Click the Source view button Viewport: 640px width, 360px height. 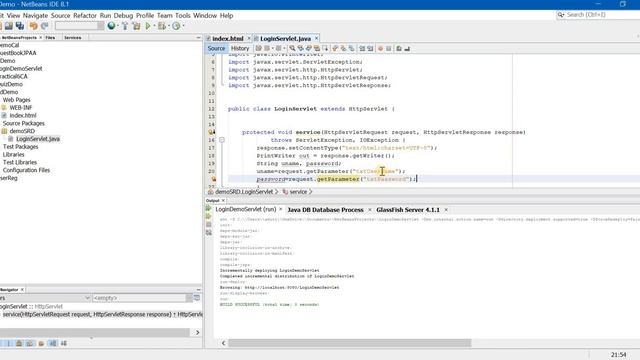tap(216, 49)
